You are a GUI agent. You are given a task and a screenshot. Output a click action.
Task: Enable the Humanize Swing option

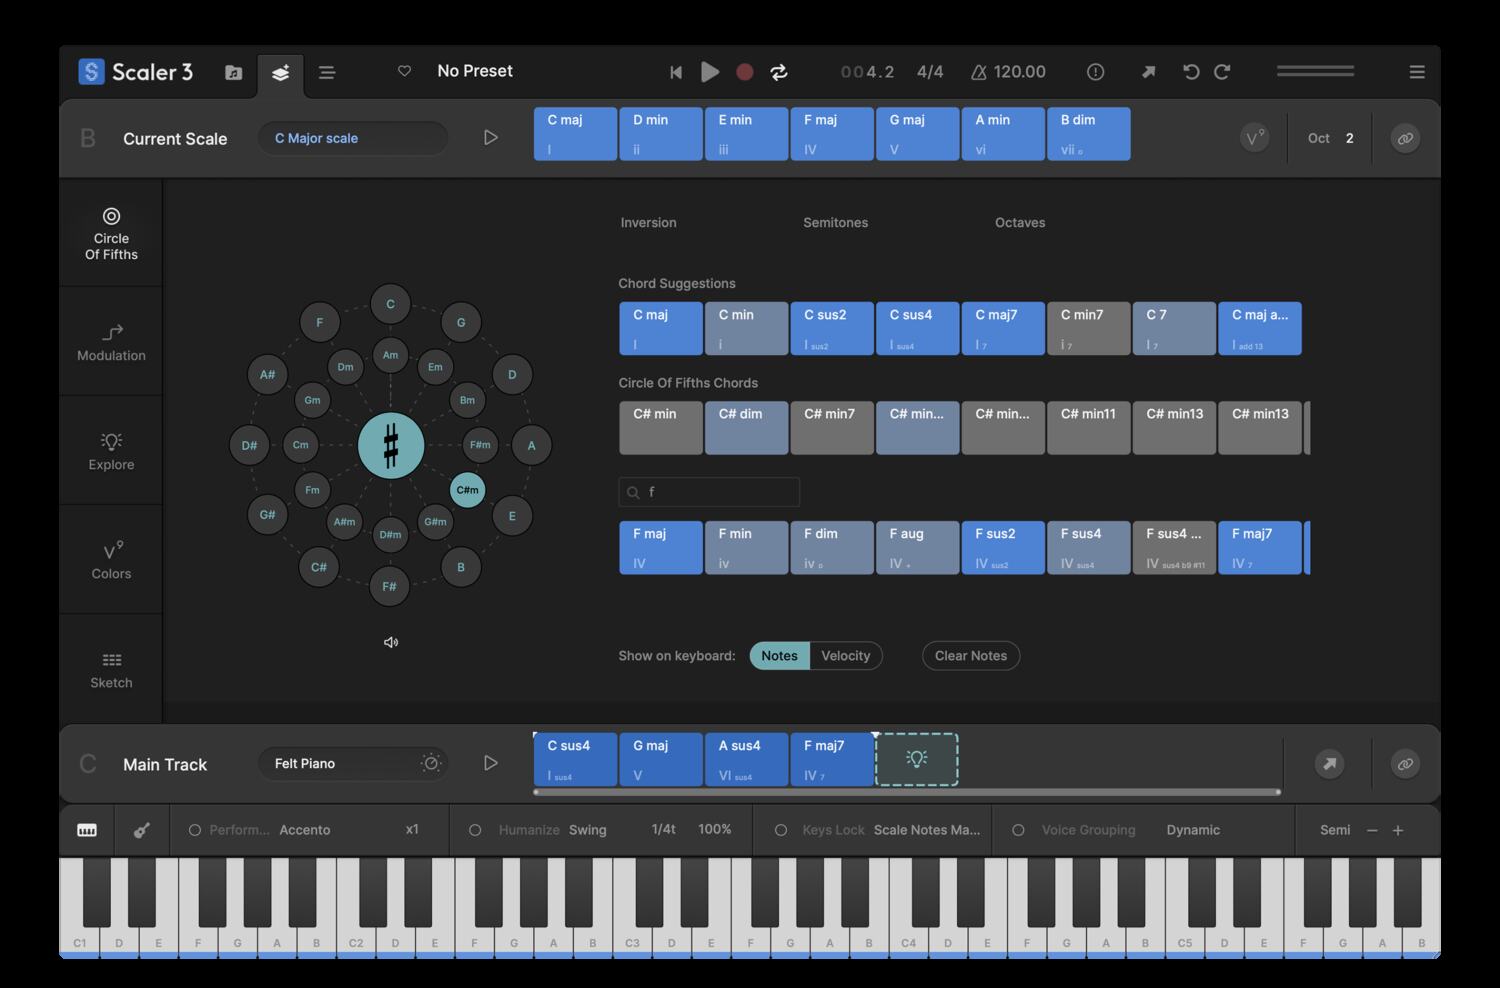pos(474,830)
